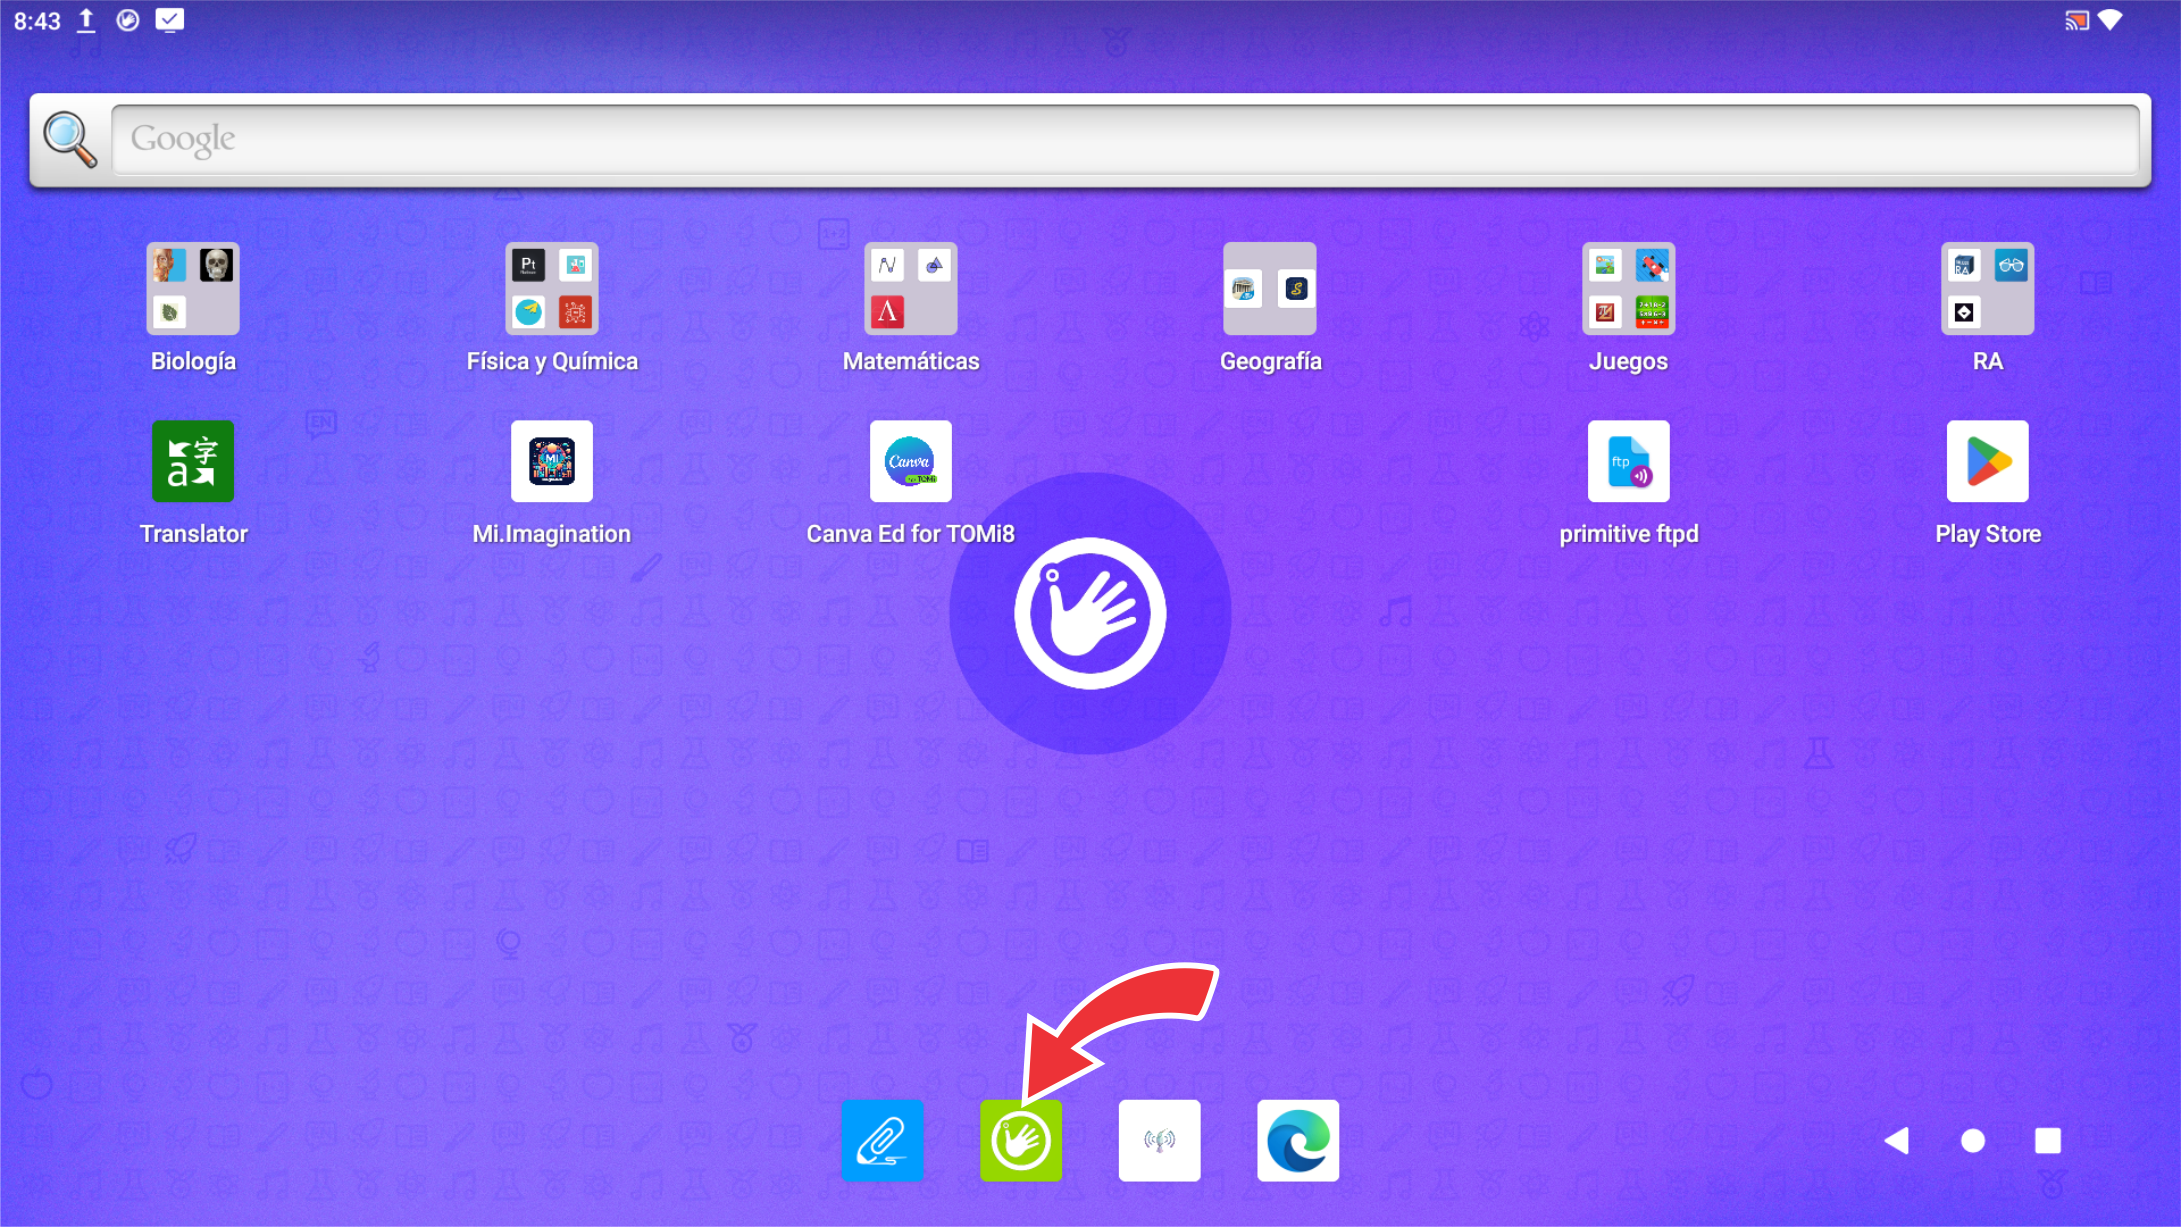Open the Física y Química folder
The width and height of the screenshot is (2181, 1227).
click(552, 289)
